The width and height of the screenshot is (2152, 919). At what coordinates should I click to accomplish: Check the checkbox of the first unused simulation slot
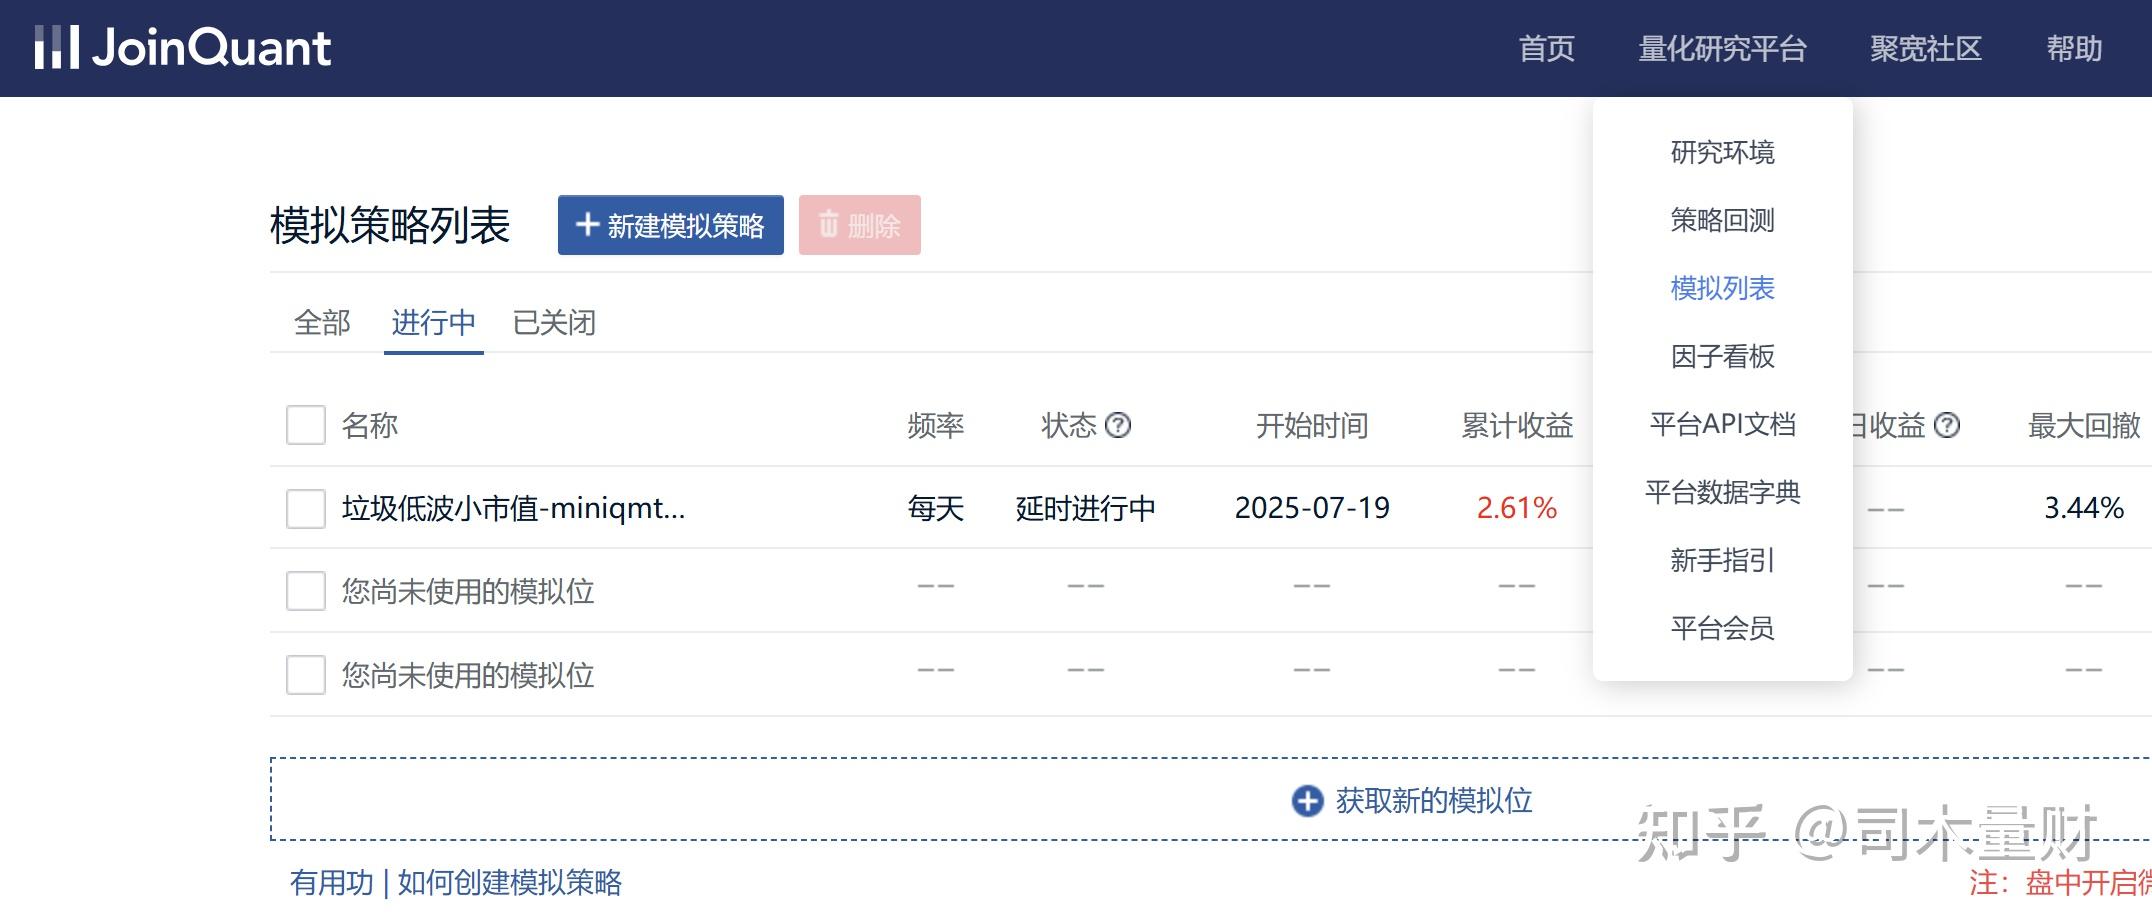coord(305,591)
